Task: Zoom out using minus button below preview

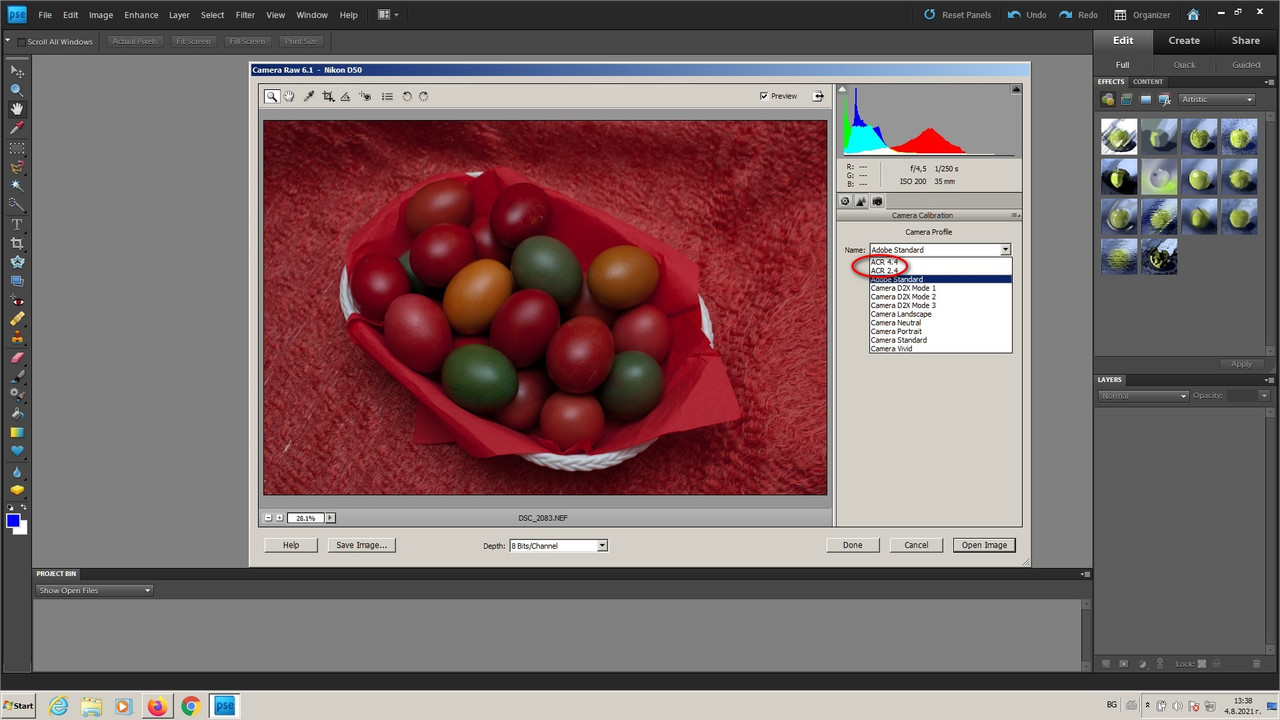Action: point(268,518)
